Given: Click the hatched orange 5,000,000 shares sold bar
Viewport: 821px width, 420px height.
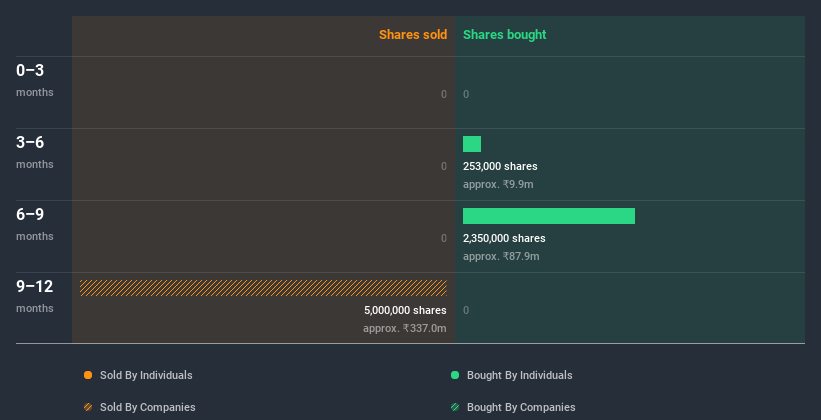Looking at the screenshot, I should 263,288.
